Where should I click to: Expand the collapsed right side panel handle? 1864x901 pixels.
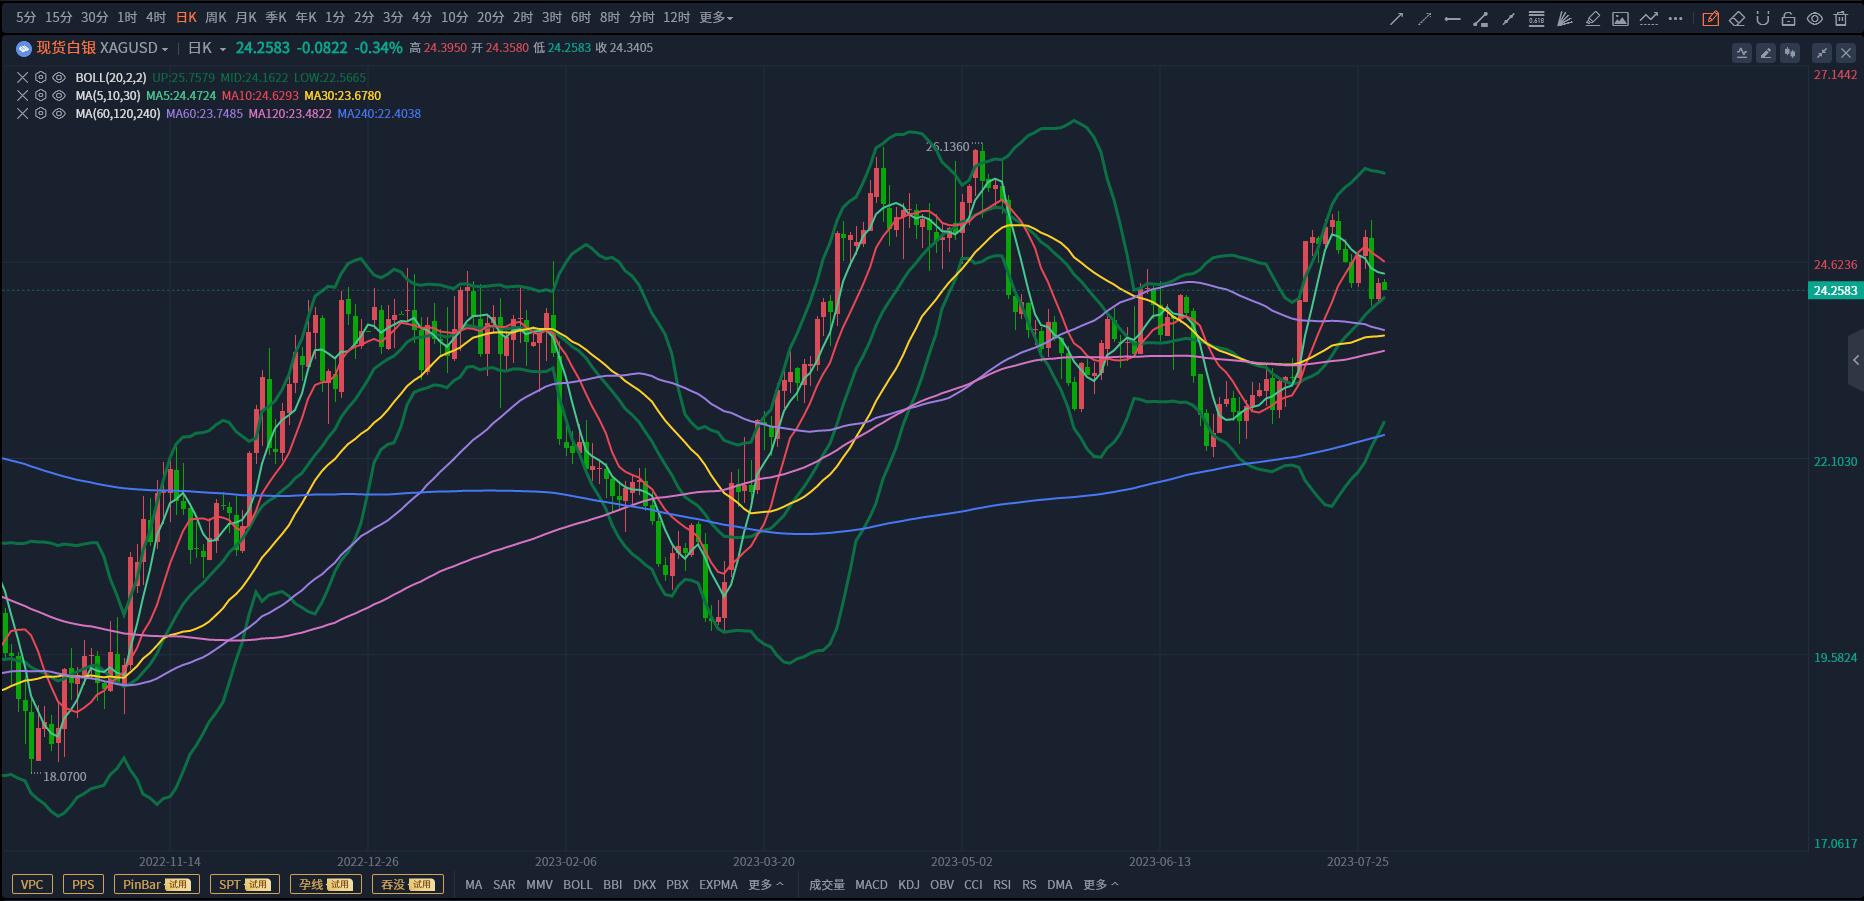point(1855,360)
